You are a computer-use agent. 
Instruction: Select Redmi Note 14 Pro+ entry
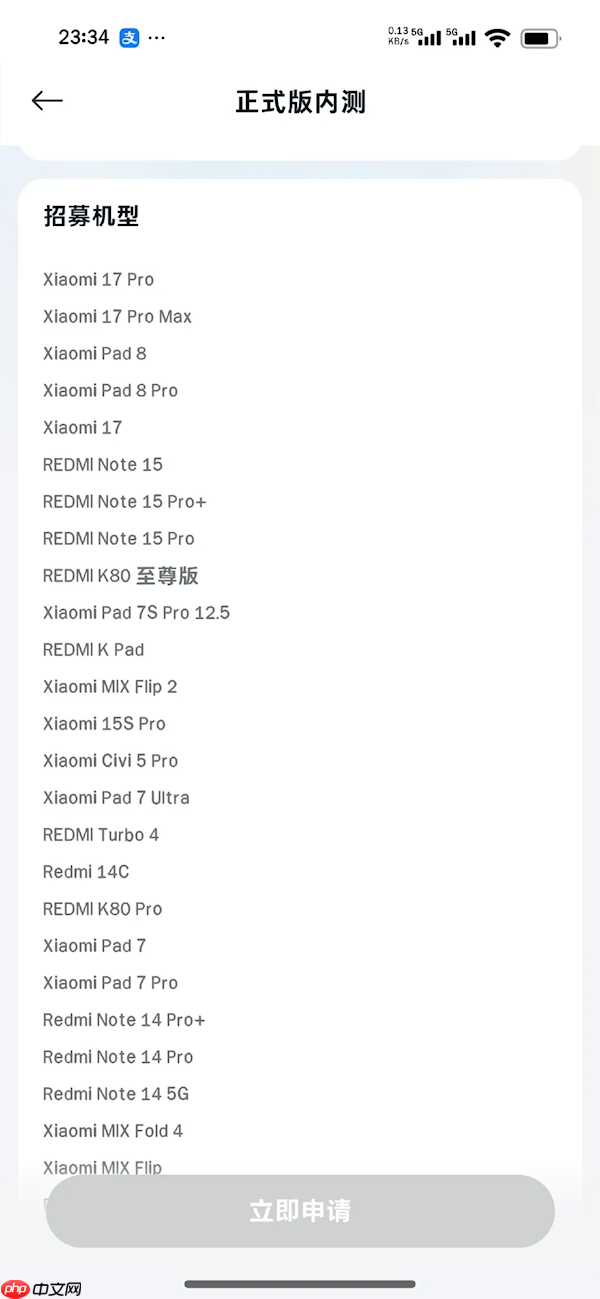(124, 1019)
